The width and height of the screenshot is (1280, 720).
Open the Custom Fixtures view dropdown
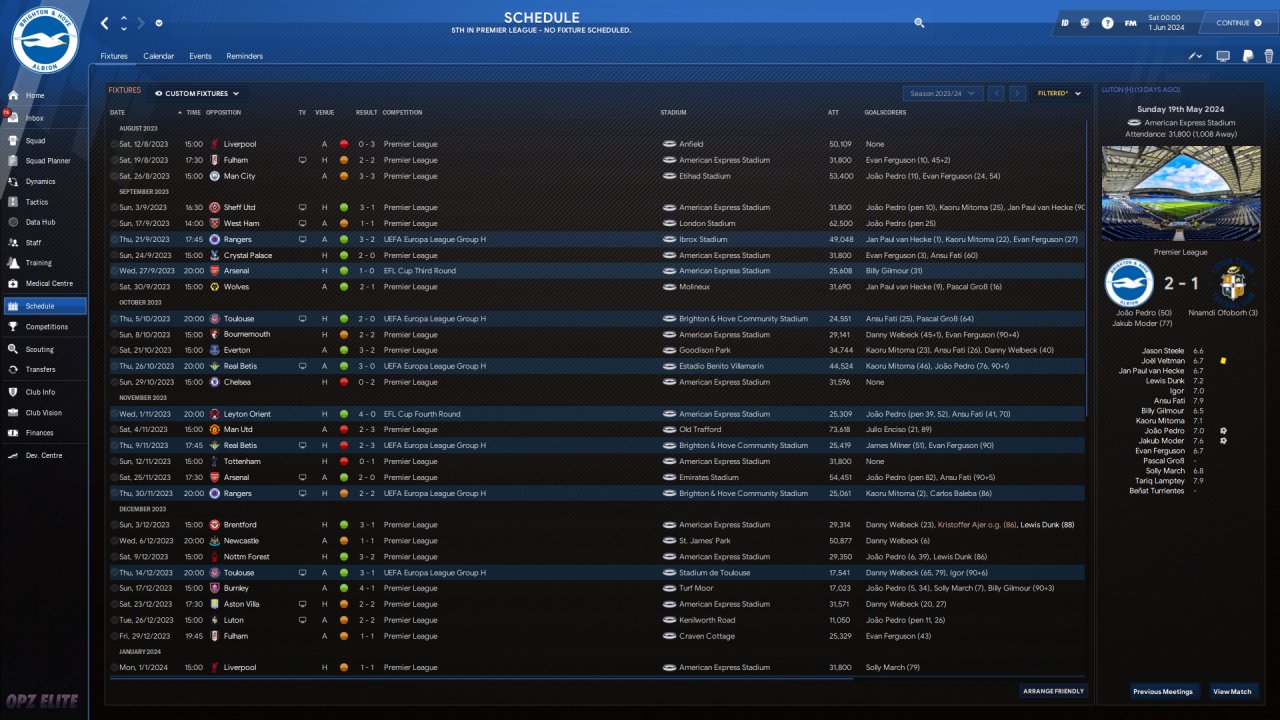click(198, 94)
